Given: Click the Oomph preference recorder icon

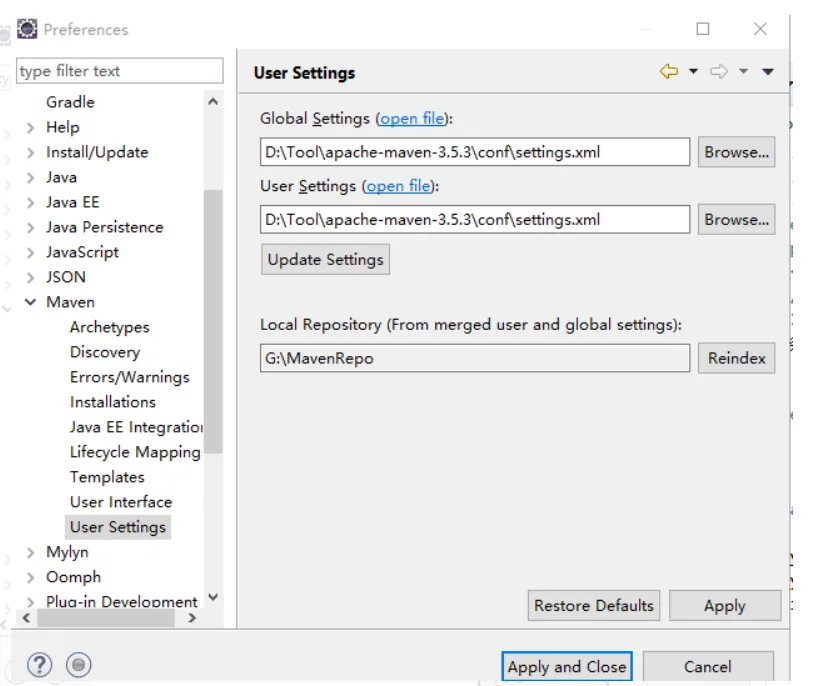Looking at the screenshot, I should tap(79, 665).
